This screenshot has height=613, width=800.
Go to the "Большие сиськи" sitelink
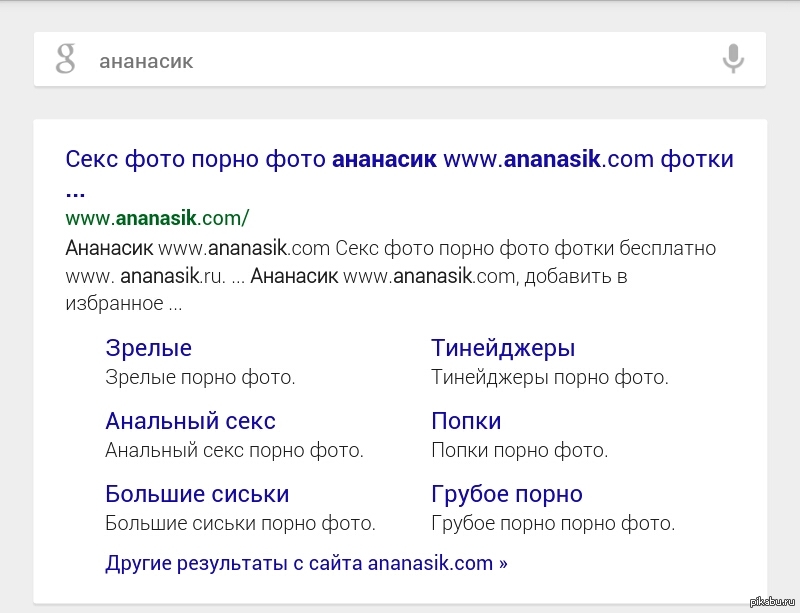click(x=197, y=494)
